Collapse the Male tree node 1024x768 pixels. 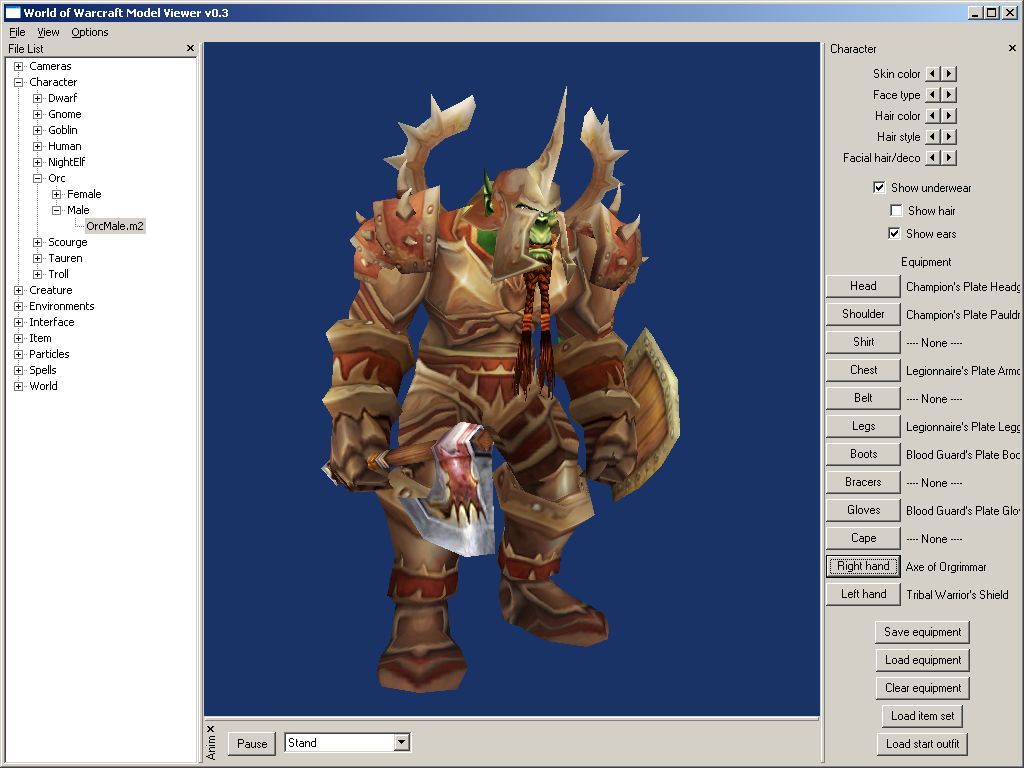57,210
